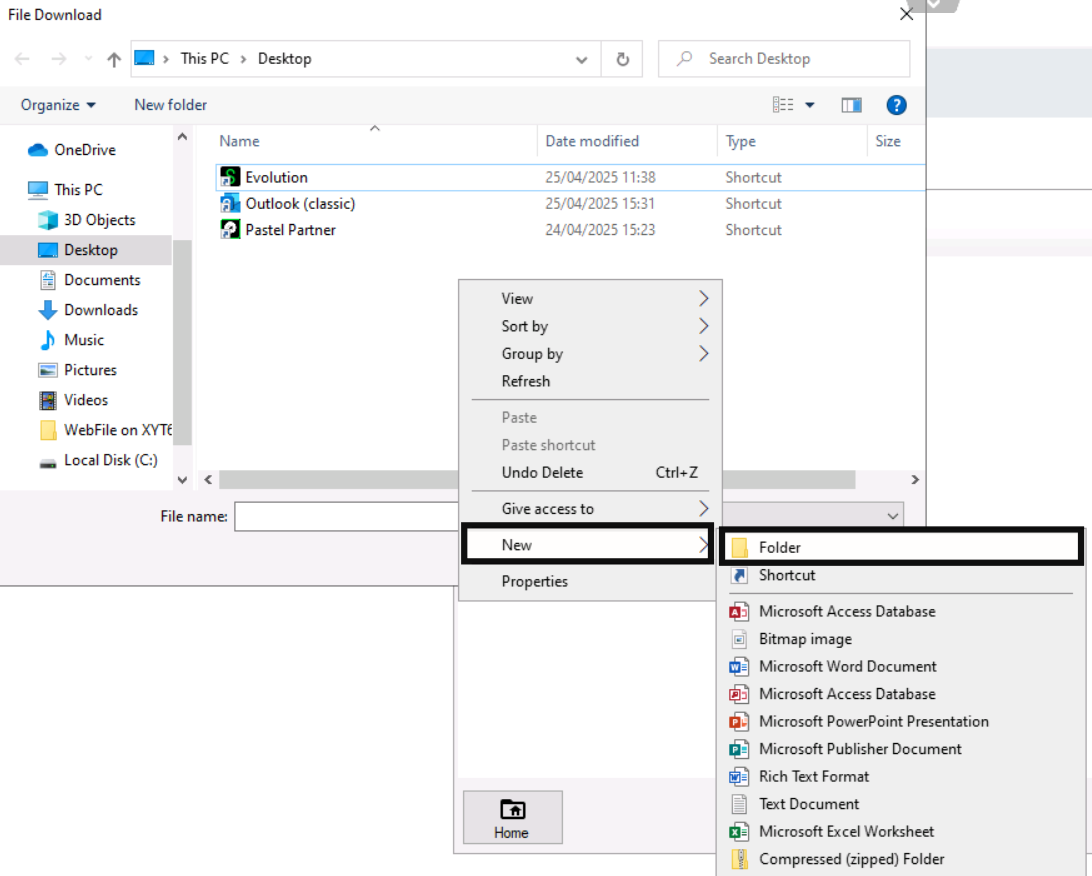Open the change view options dropdown arrow

810,105
